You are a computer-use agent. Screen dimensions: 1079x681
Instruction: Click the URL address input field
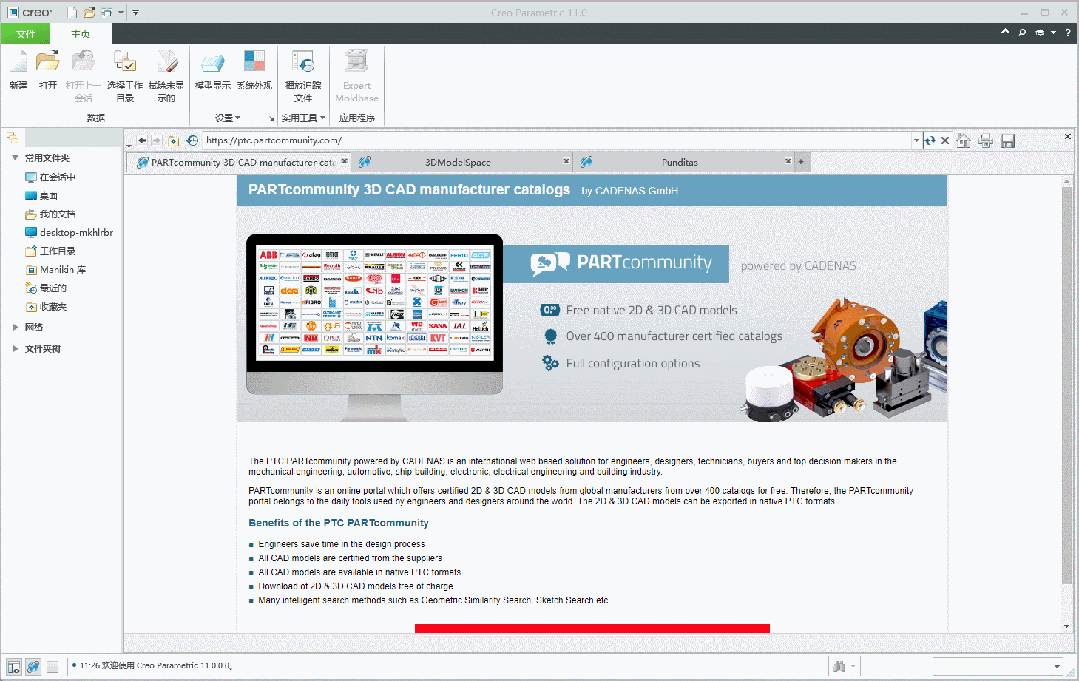[x=557, y=140]
